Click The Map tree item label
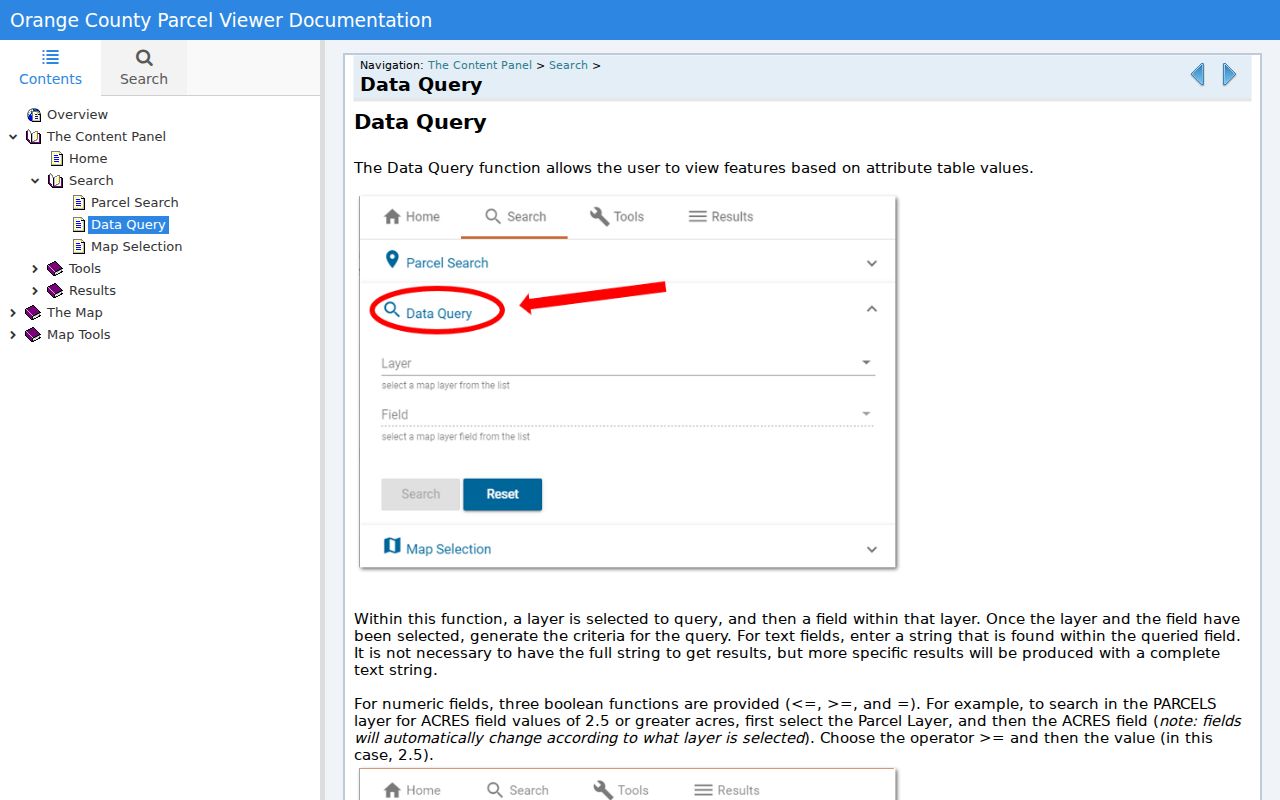The image size is (1280, 800). 74,313
